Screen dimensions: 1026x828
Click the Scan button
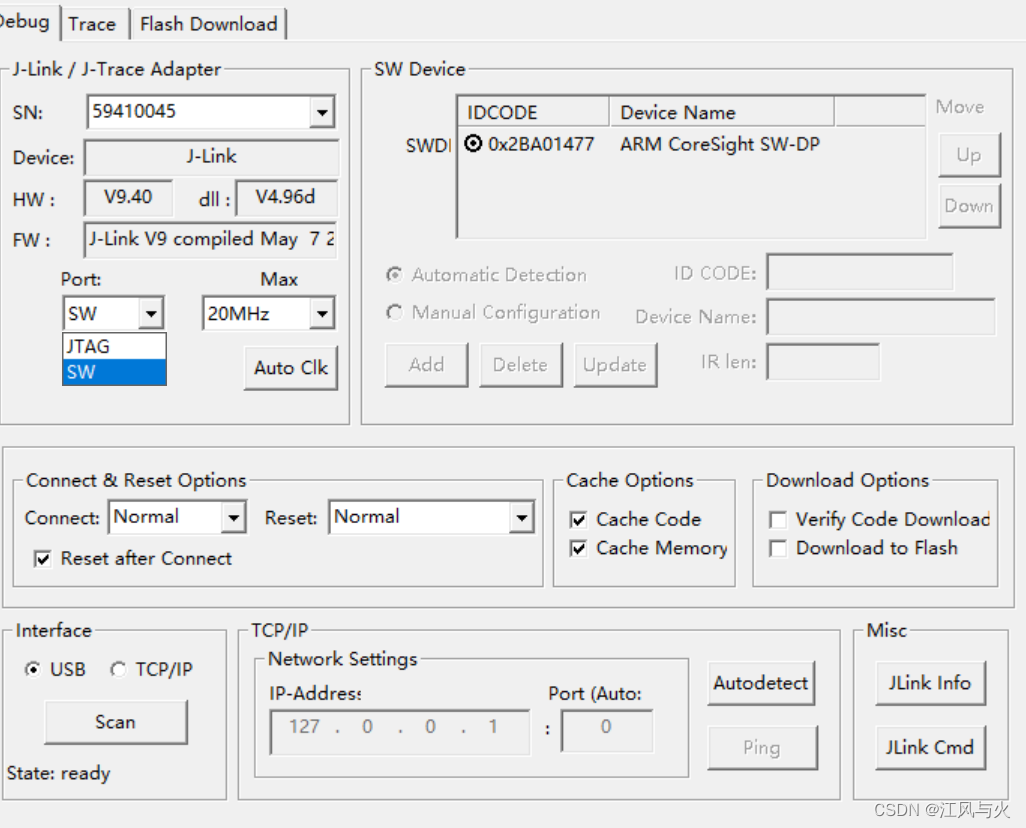click(x=115, y=722)
